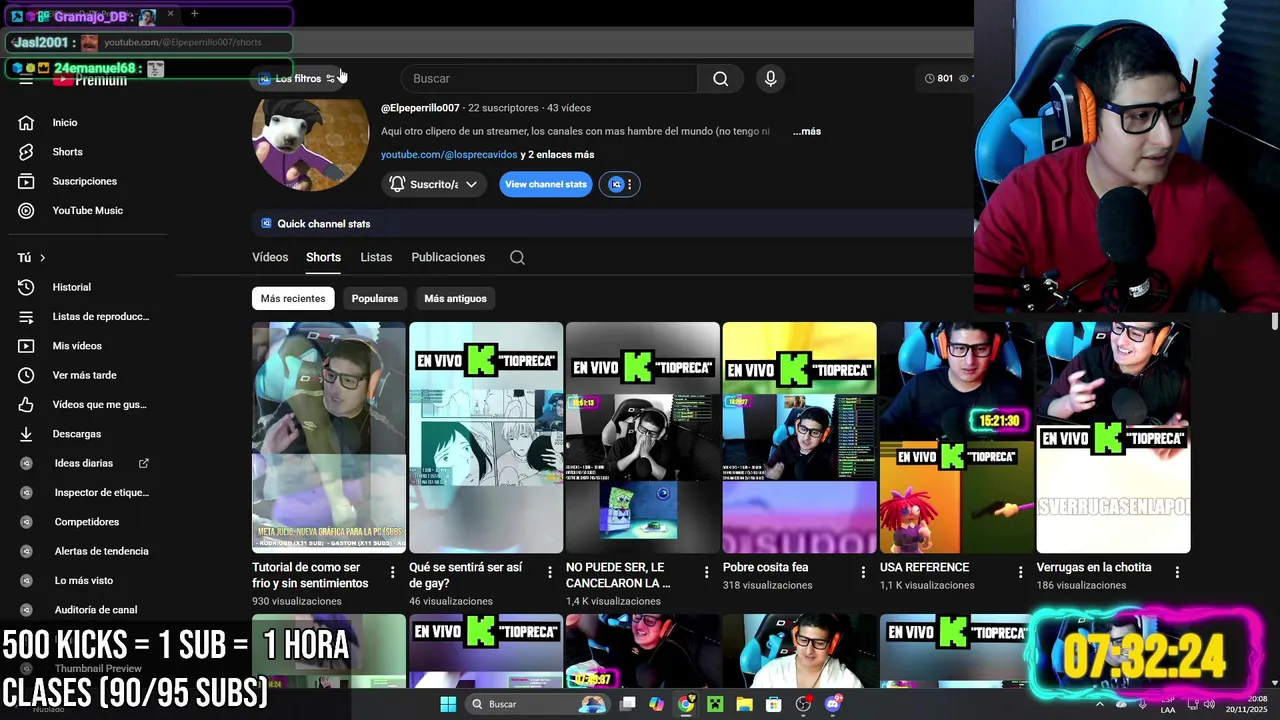Select the Shorts channel tab
Viewport: 1280px width, 720px height.
[323, 257]
